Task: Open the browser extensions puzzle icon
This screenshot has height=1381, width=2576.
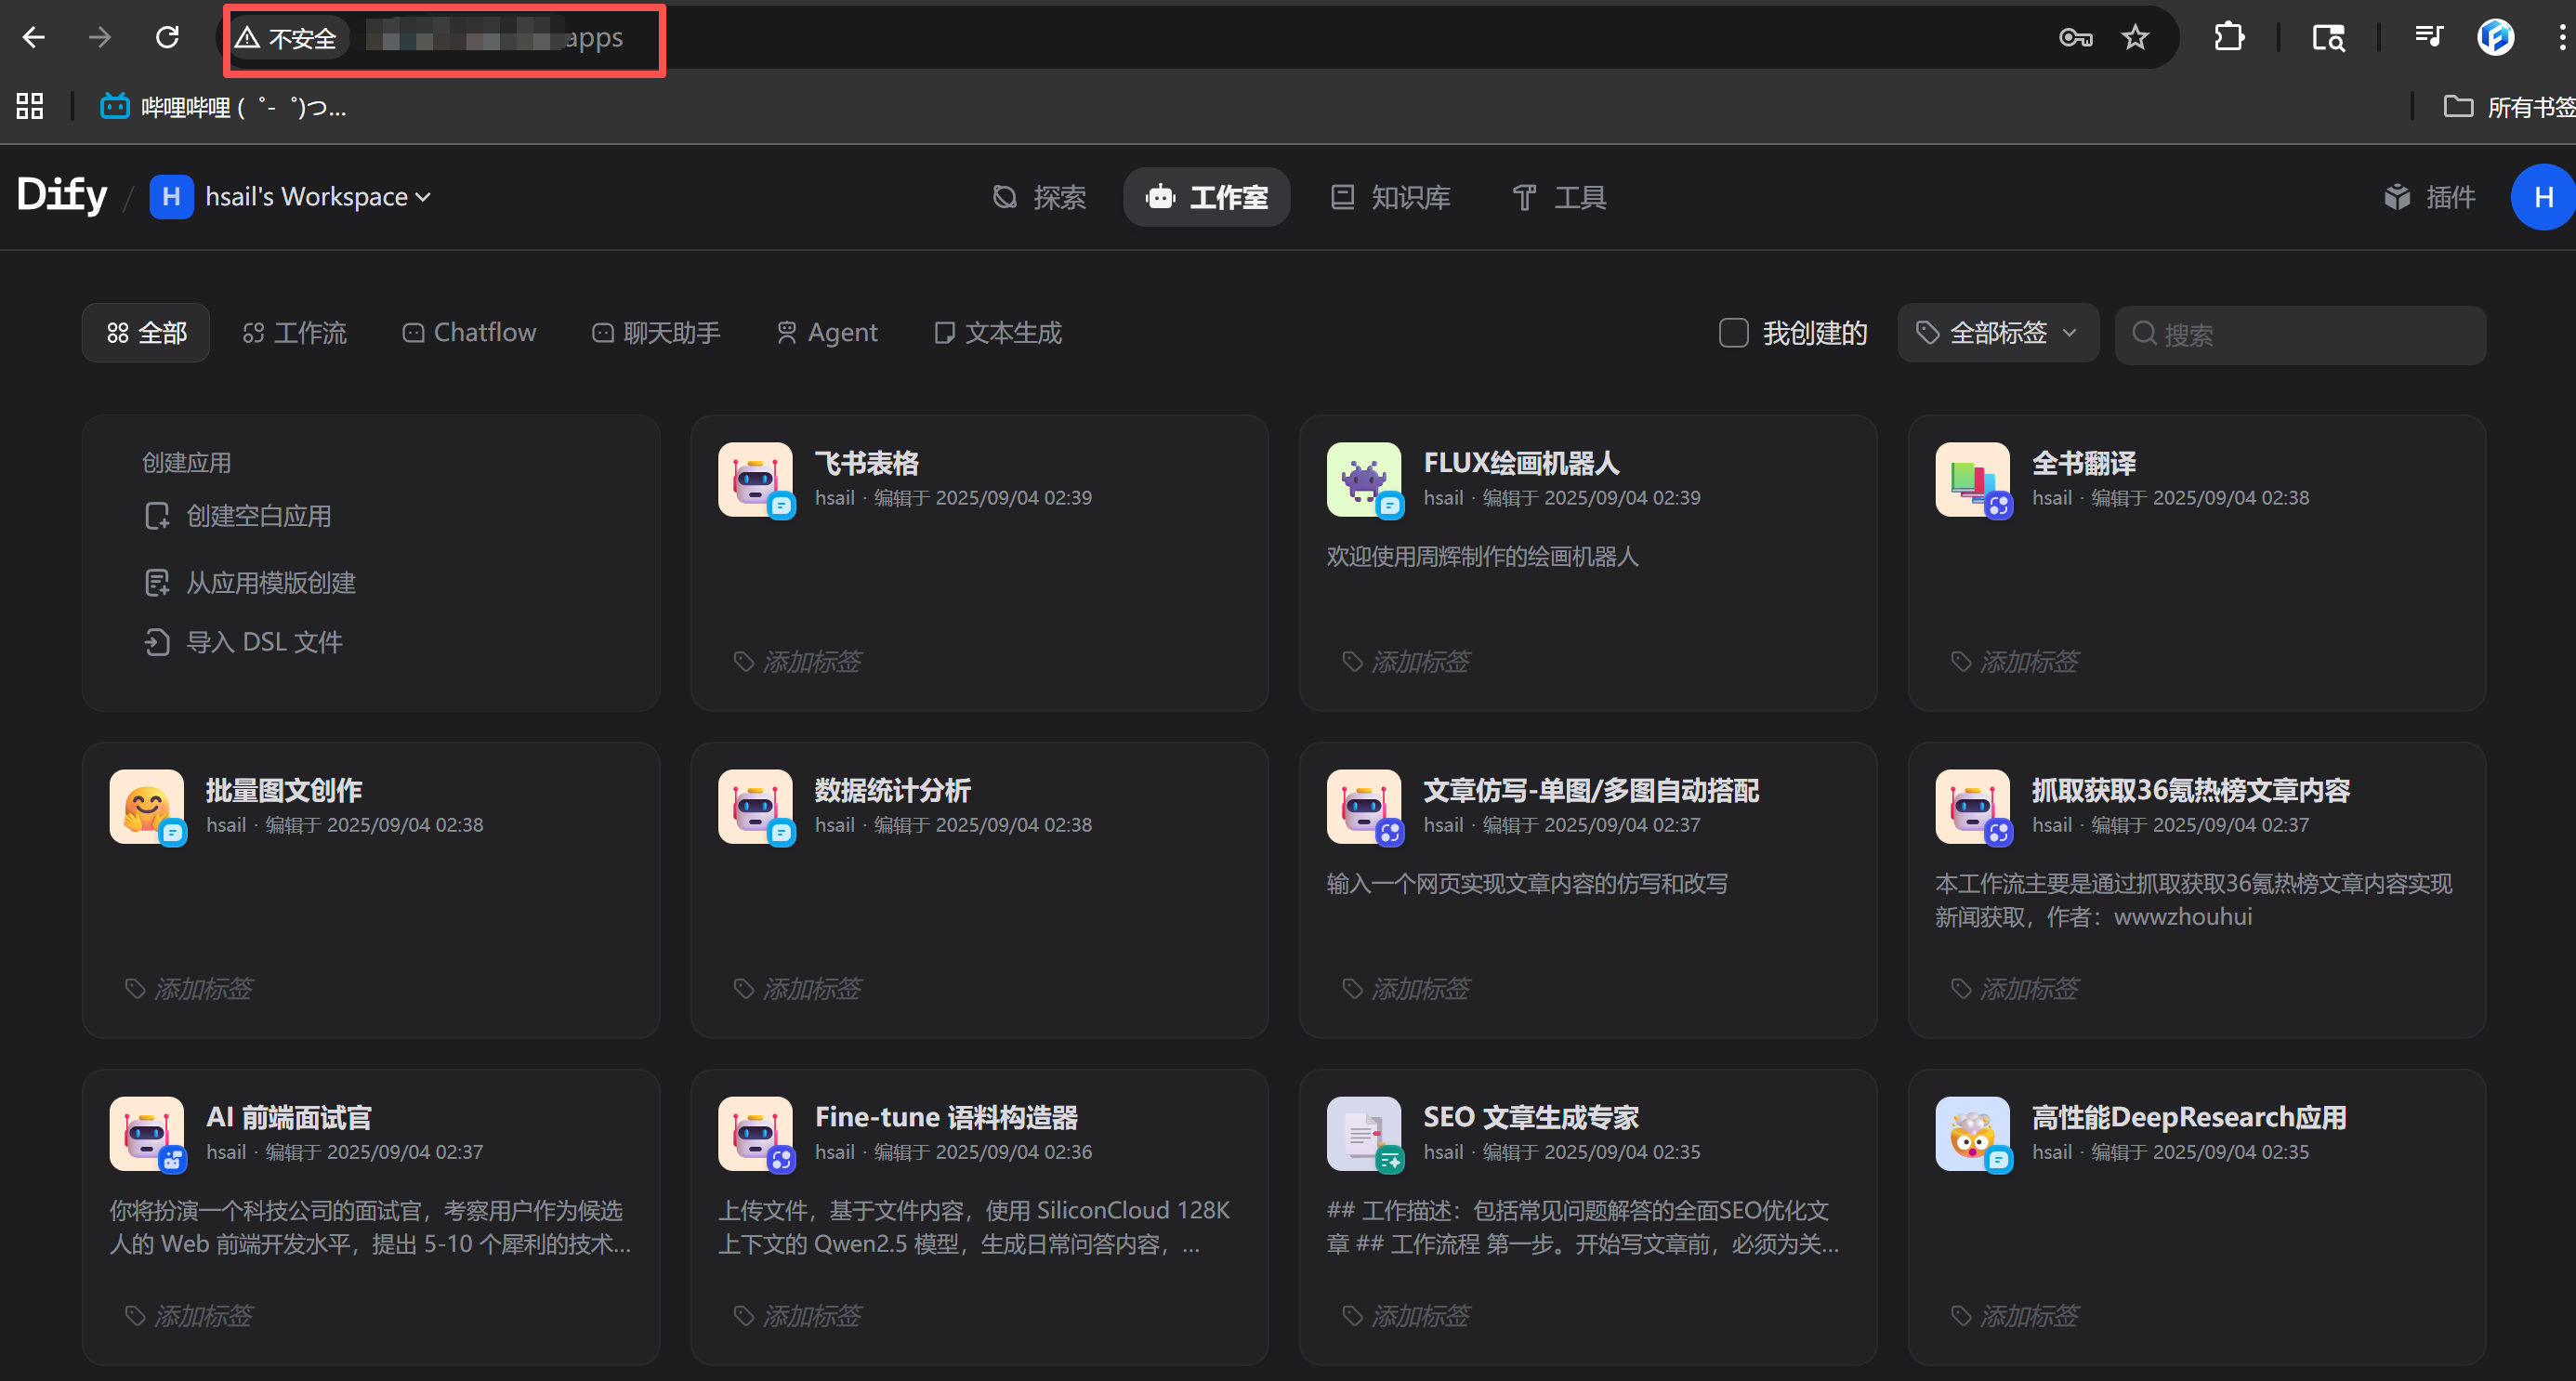Action: pyautogui.click(x=2229, y=38)
